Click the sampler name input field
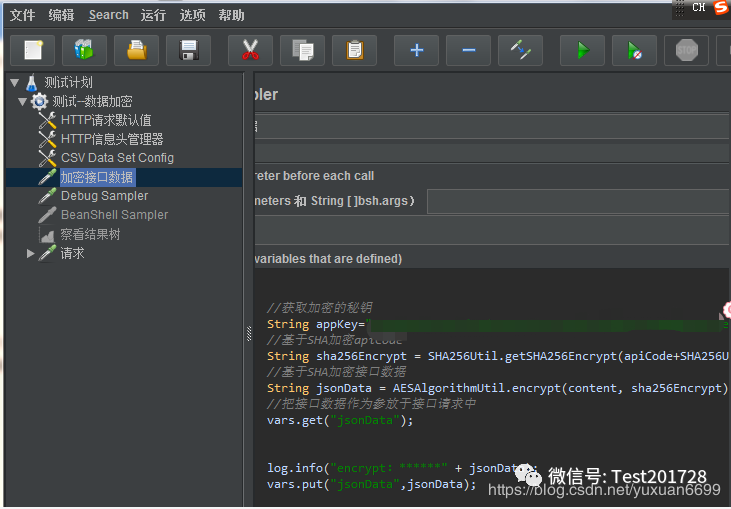731x509 pixels. [x=492, y=126]
